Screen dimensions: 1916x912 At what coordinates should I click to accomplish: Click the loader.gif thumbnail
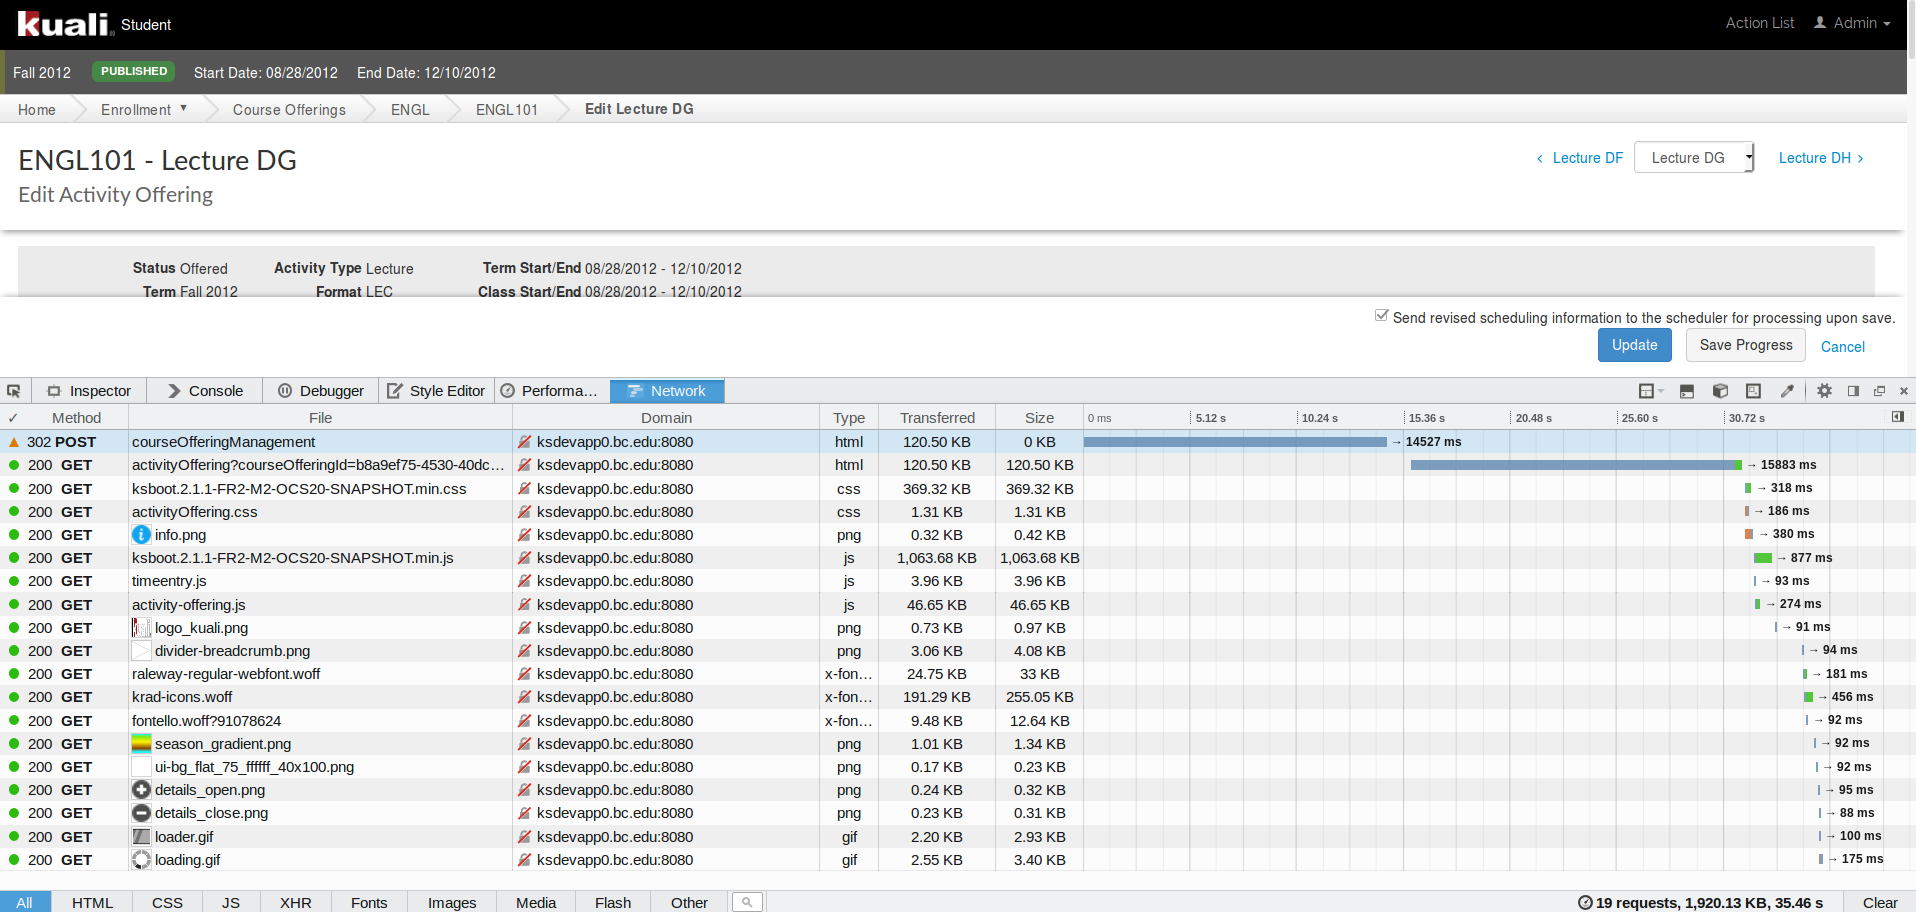point(142,837)
